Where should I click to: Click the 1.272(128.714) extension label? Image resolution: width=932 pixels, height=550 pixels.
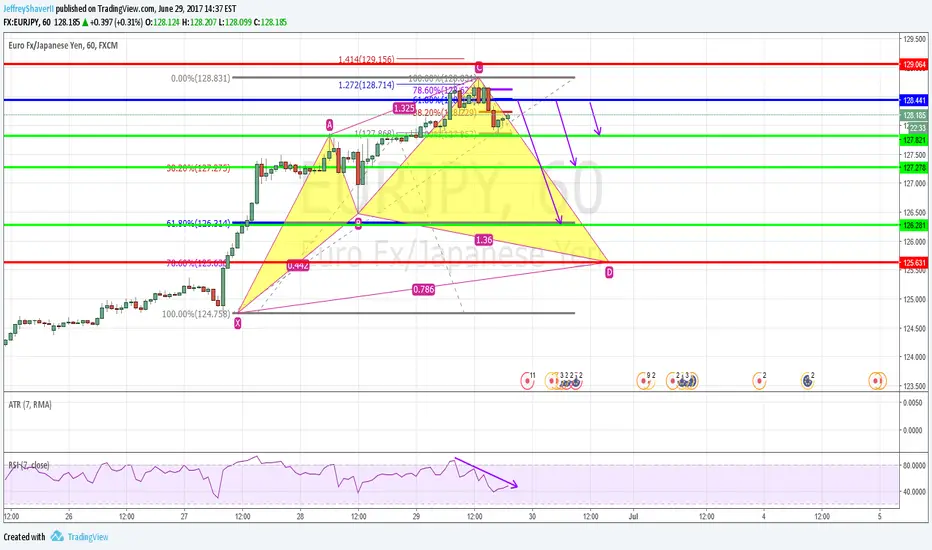pos(366,85)
